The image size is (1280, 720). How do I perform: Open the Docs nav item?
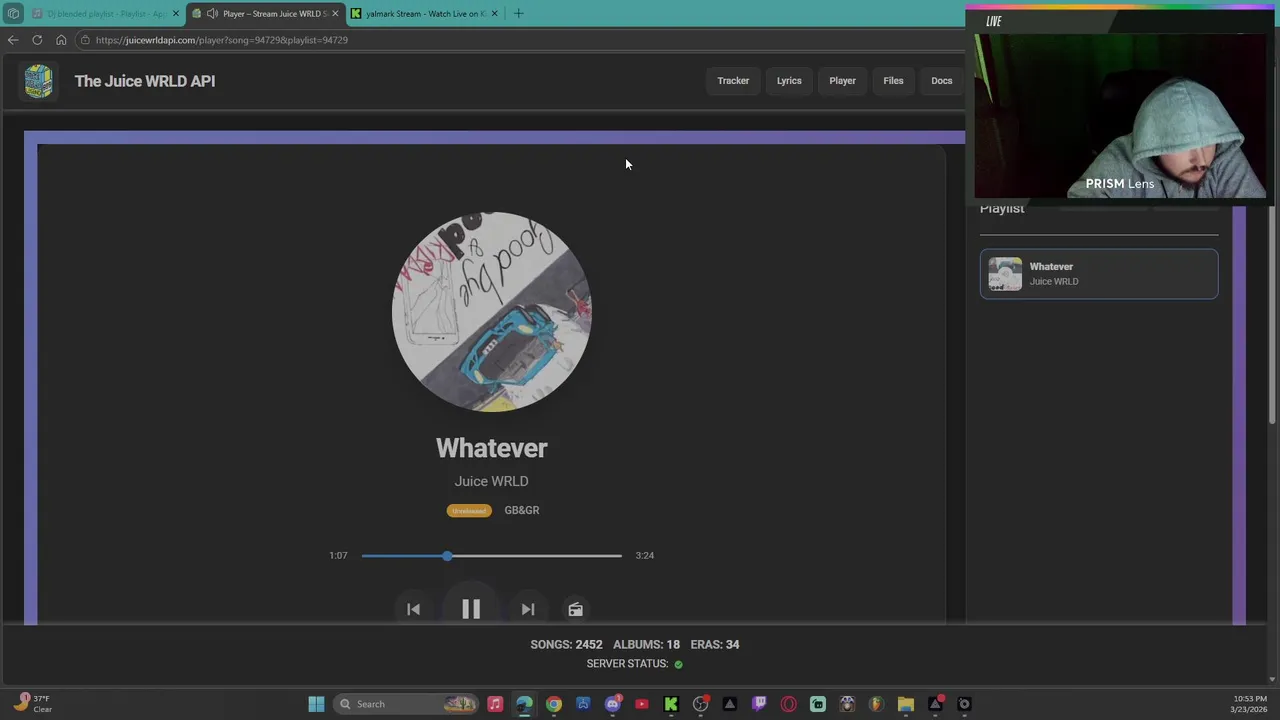(942, 81)
